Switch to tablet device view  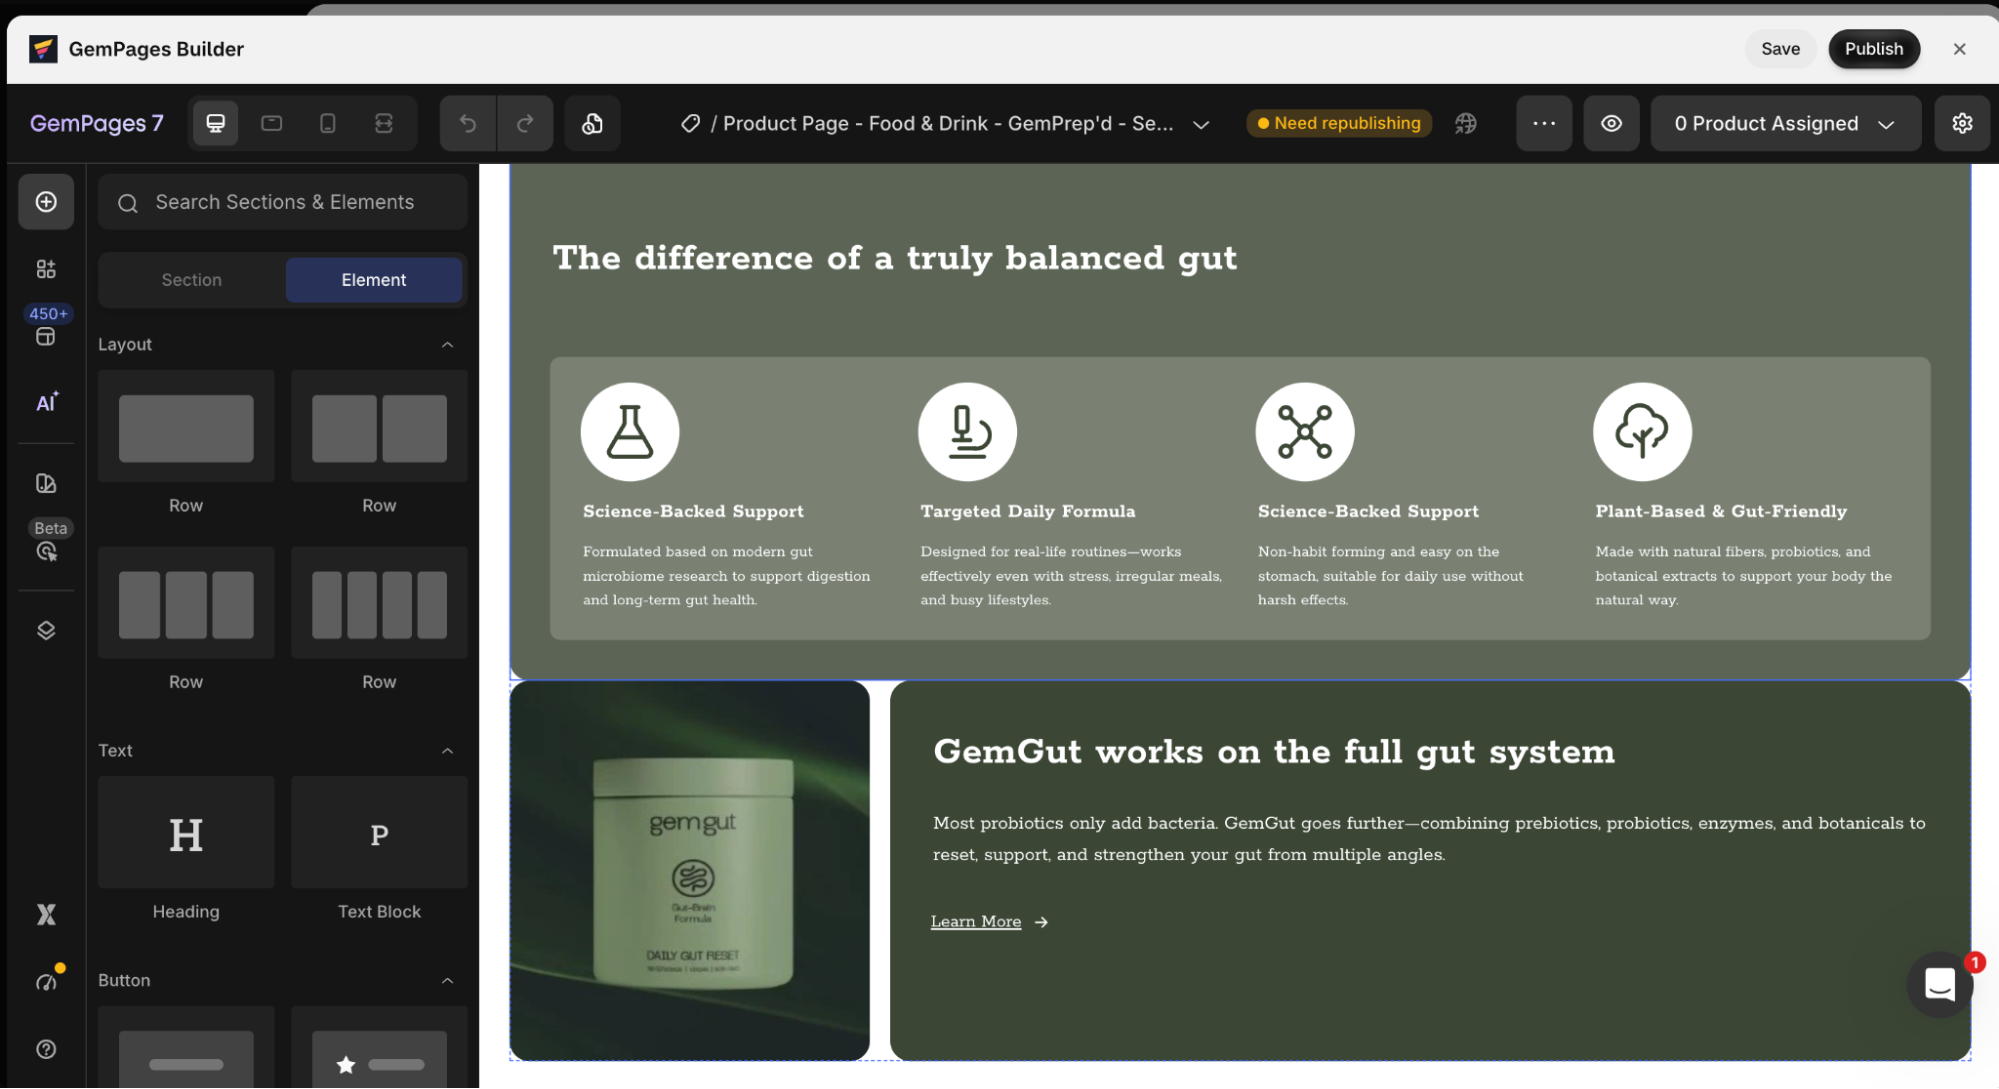[271, 123]
